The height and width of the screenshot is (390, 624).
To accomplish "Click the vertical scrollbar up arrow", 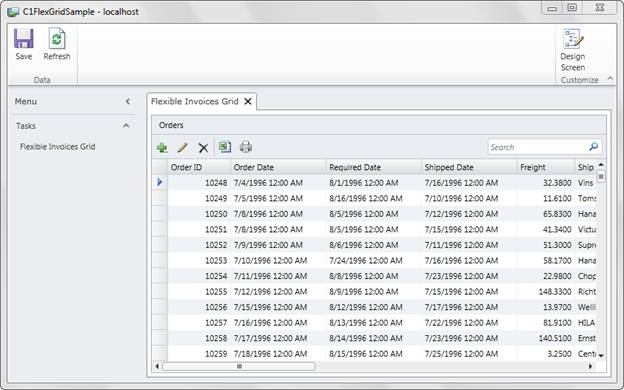I will pyautogui.click(x=601, y=164).
